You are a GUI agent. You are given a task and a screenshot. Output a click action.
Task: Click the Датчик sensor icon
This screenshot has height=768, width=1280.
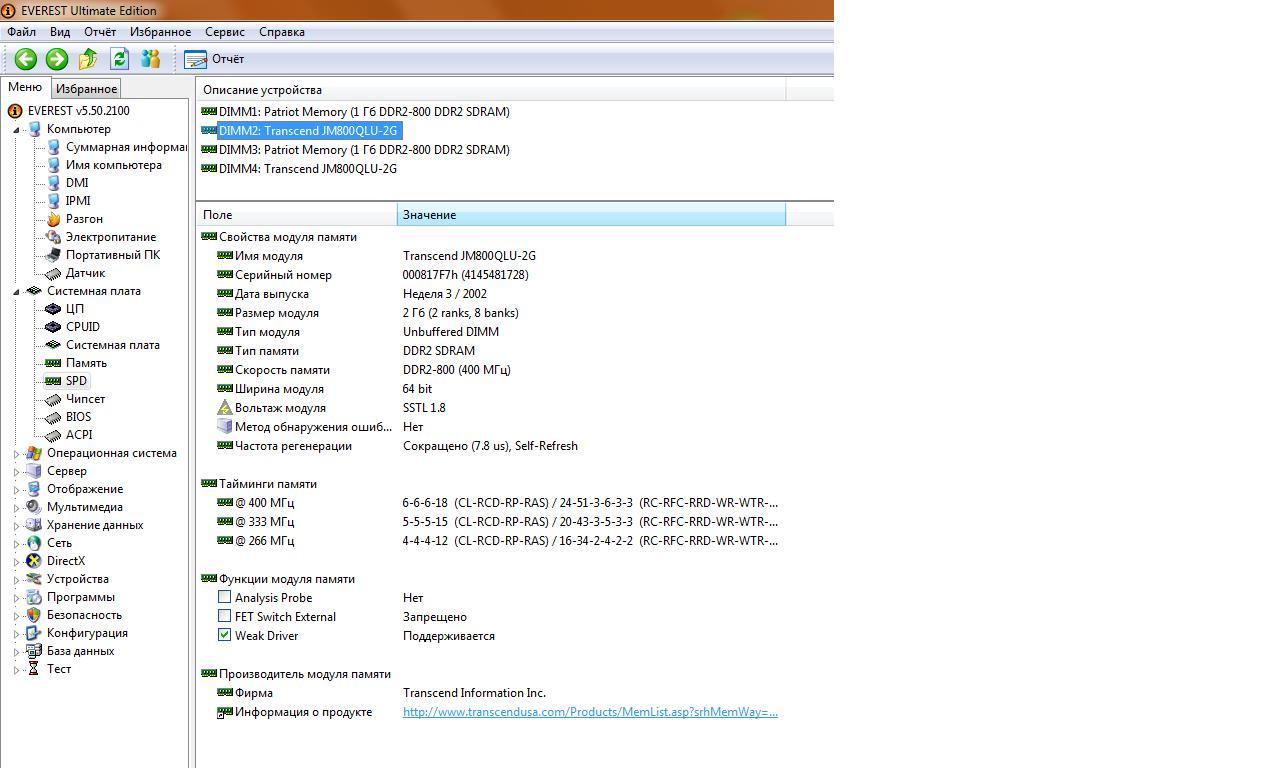tap(53, 273)
